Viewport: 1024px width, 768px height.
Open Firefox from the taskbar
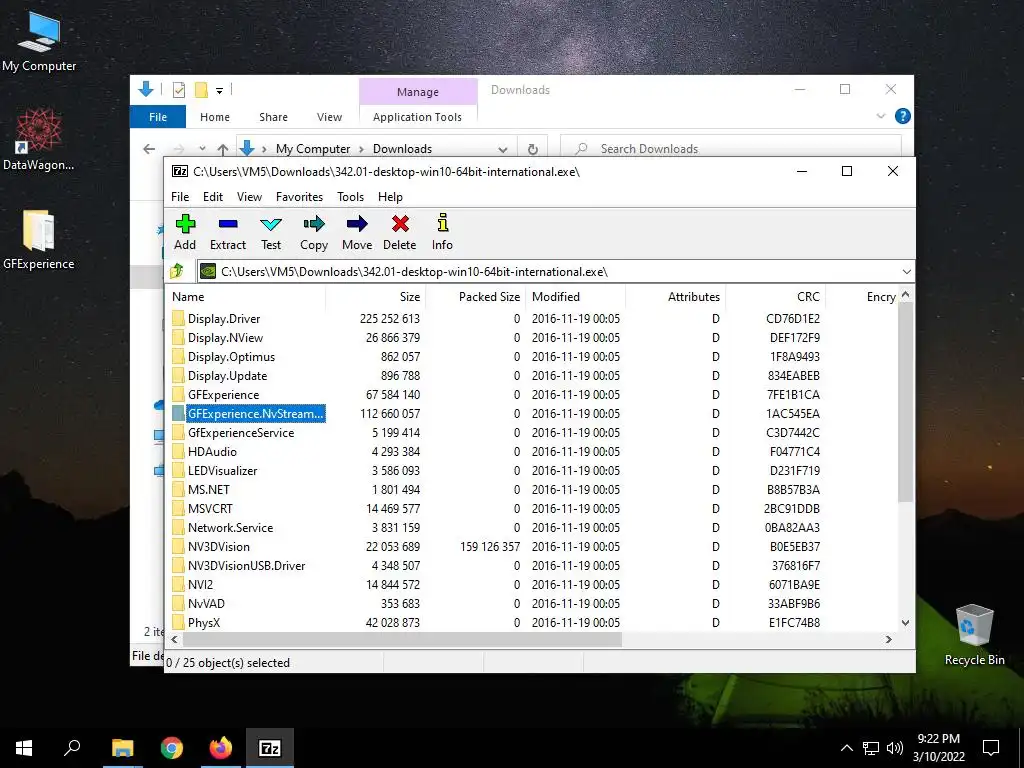[221, 748]
